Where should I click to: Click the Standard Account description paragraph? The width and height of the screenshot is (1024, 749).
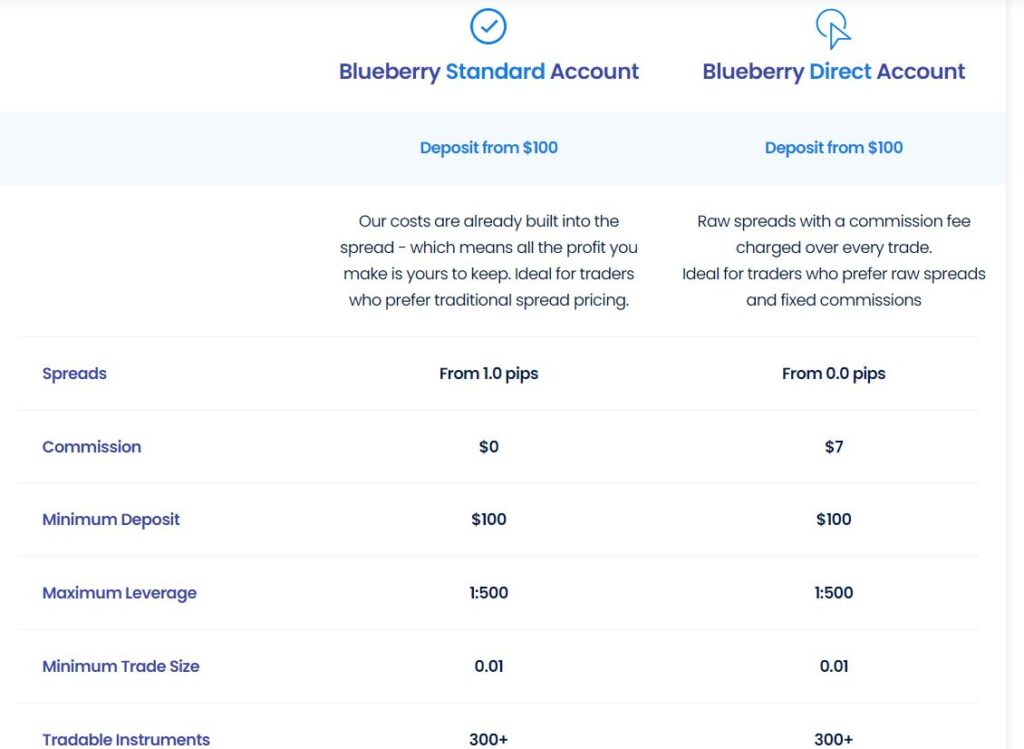click(x=488, y=260)
